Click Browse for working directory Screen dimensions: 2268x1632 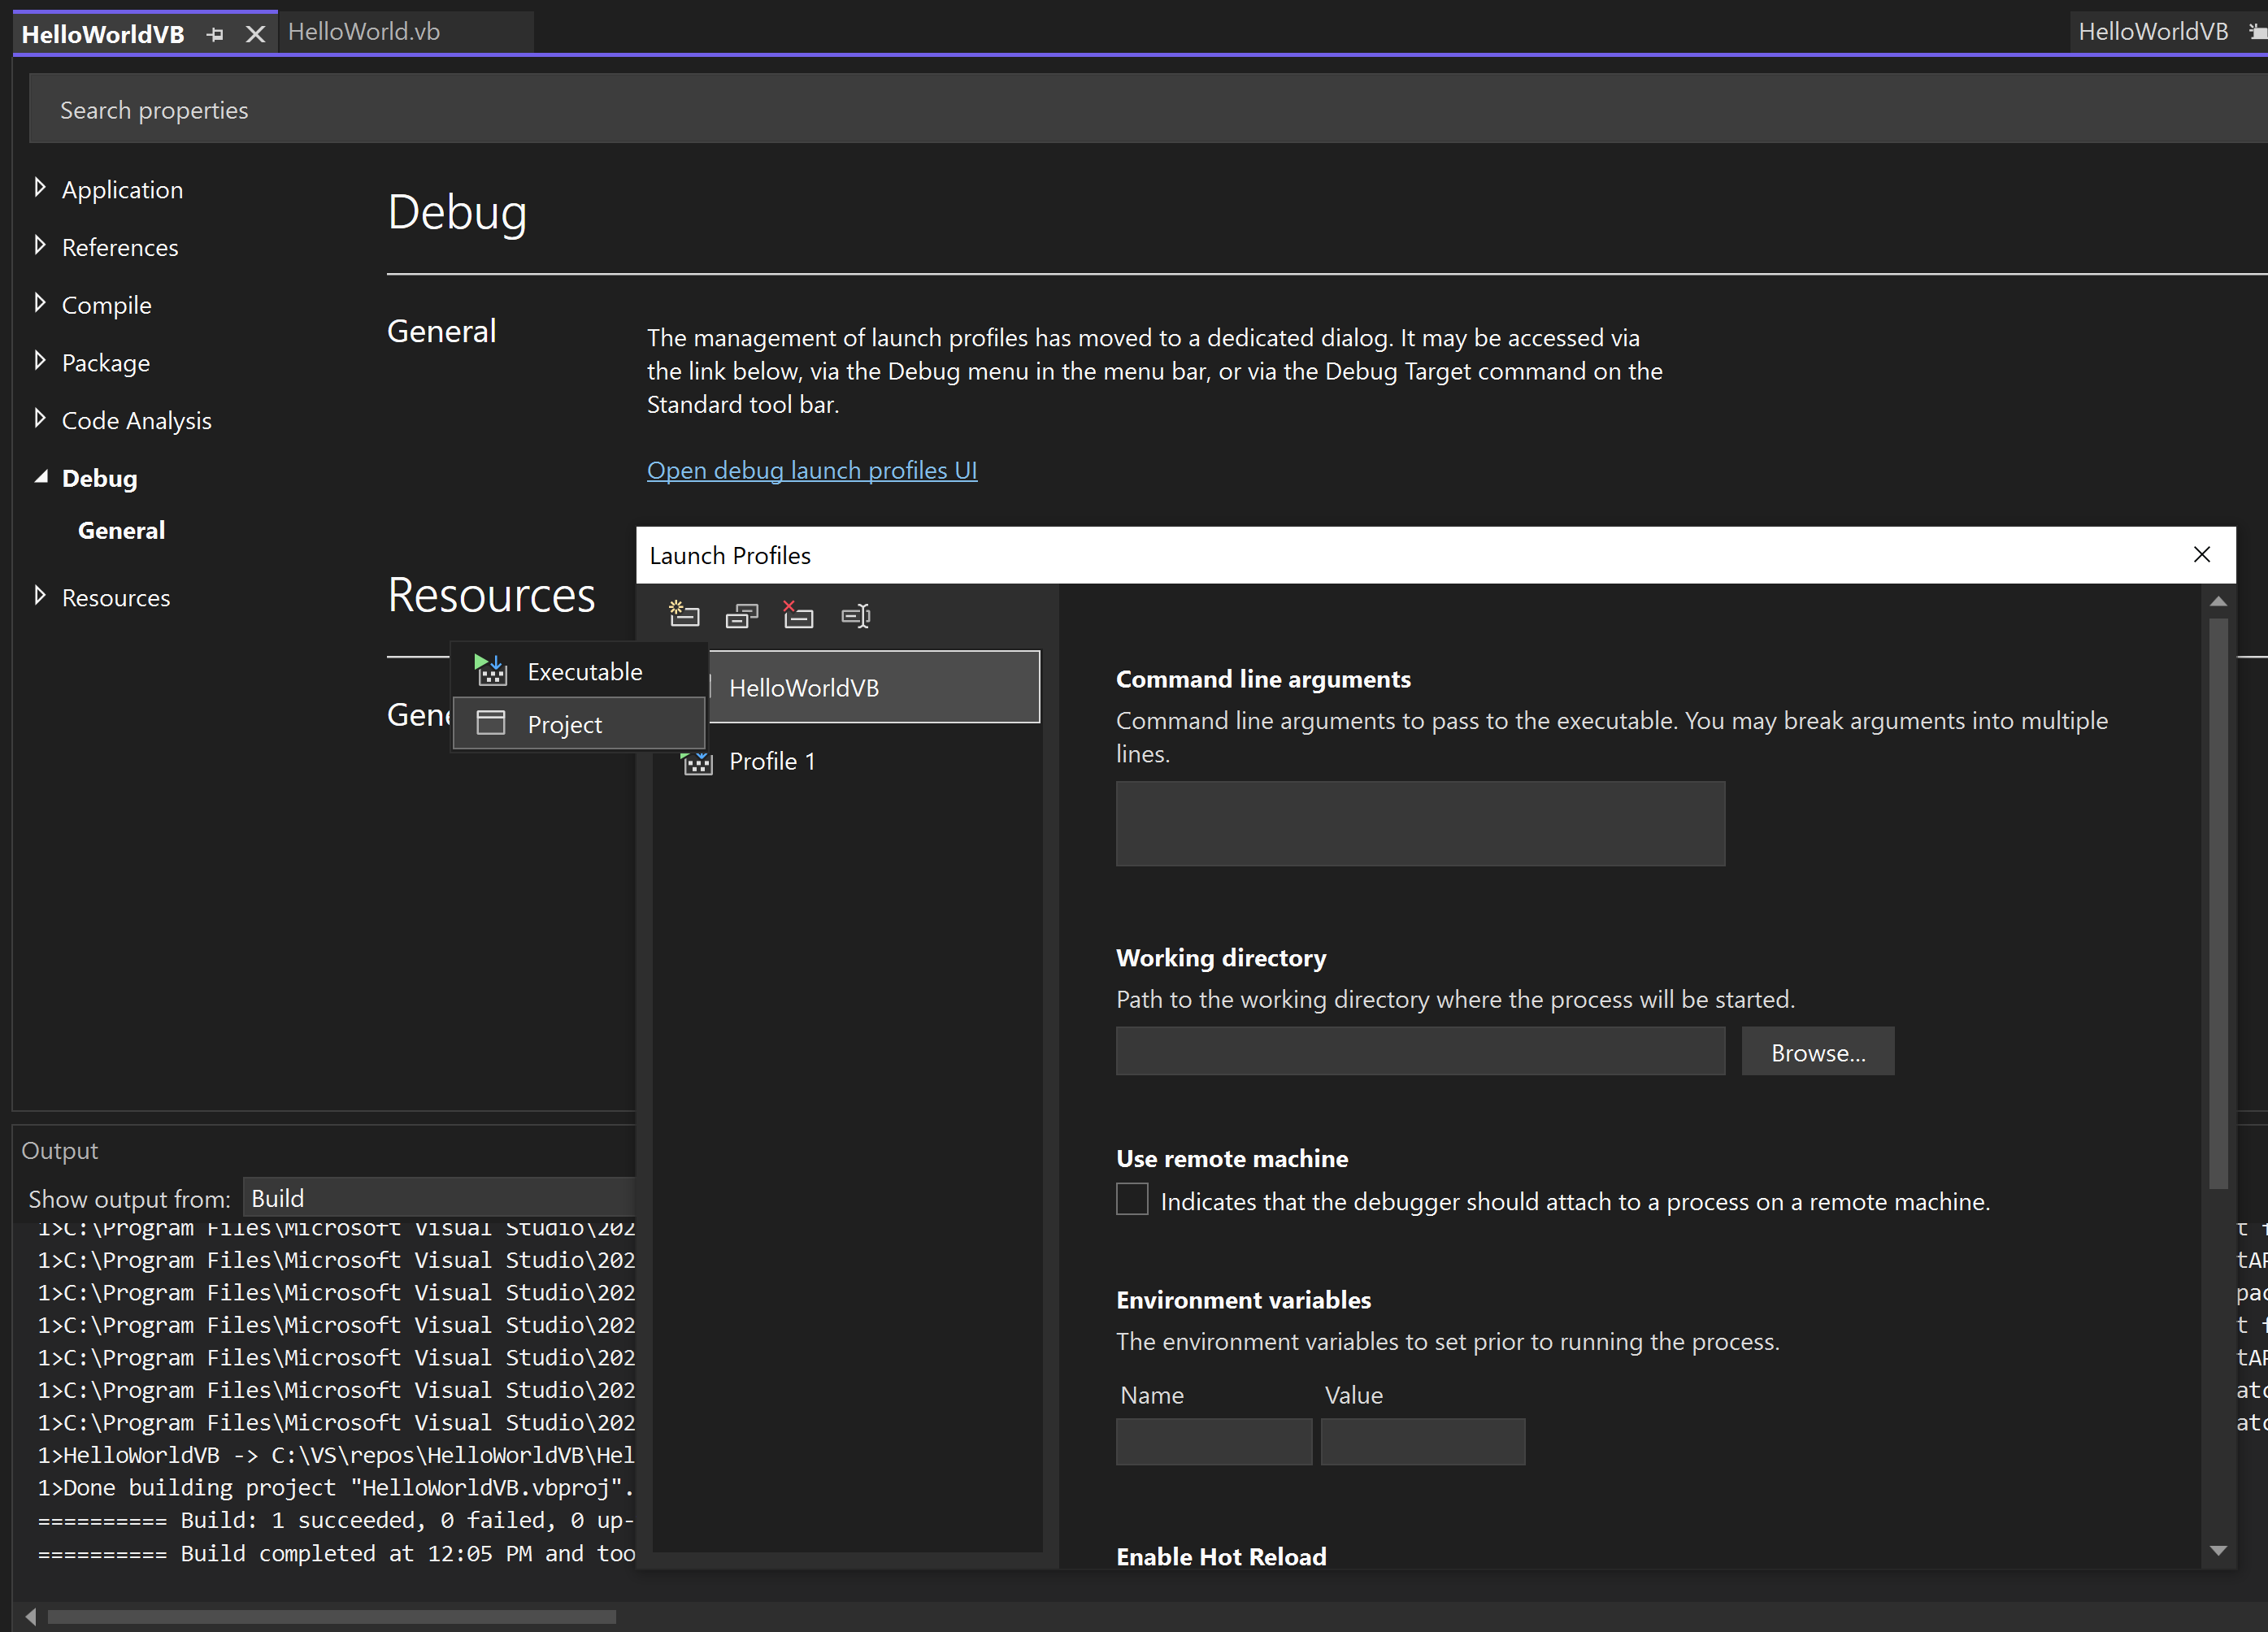point(1817,1052)
